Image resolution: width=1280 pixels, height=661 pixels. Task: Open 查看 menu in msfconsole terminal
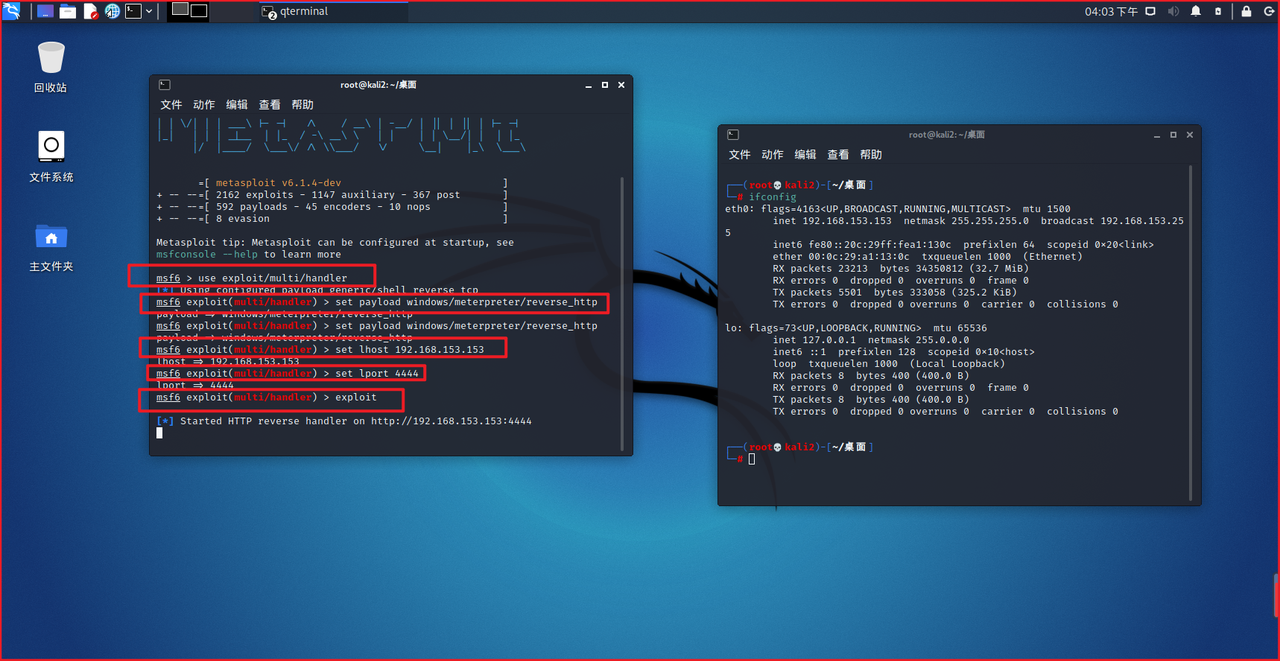[x=270, y=105]
